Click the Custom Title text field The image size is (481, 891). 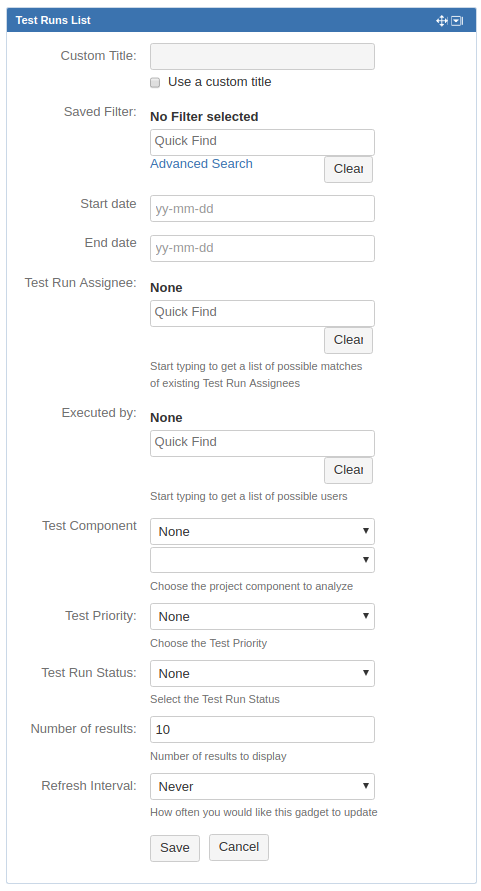262,56
